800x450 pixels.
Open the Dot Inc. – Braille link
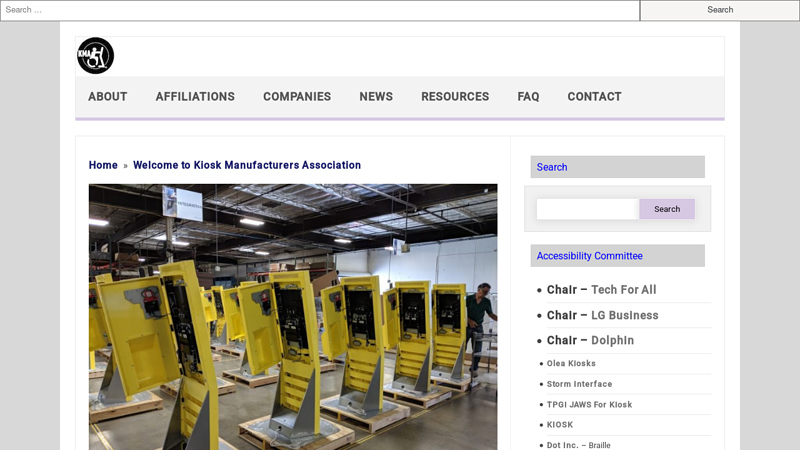(579, 445)
